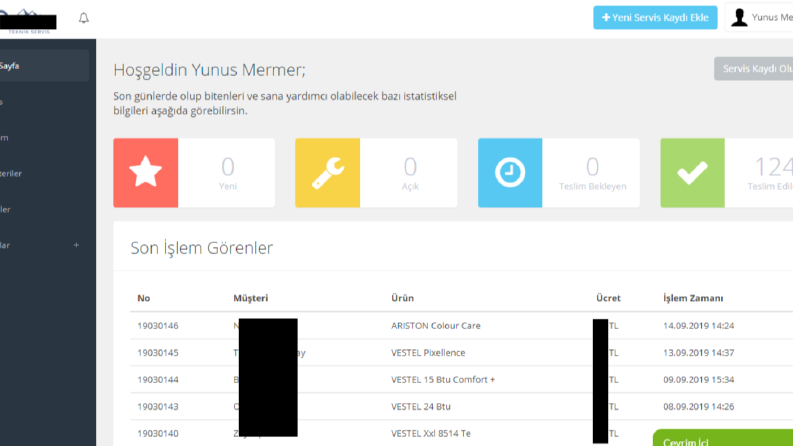793x446 pixels.
Task: Click VESTEL Pixellence product cell
Action: coord(428,352)
